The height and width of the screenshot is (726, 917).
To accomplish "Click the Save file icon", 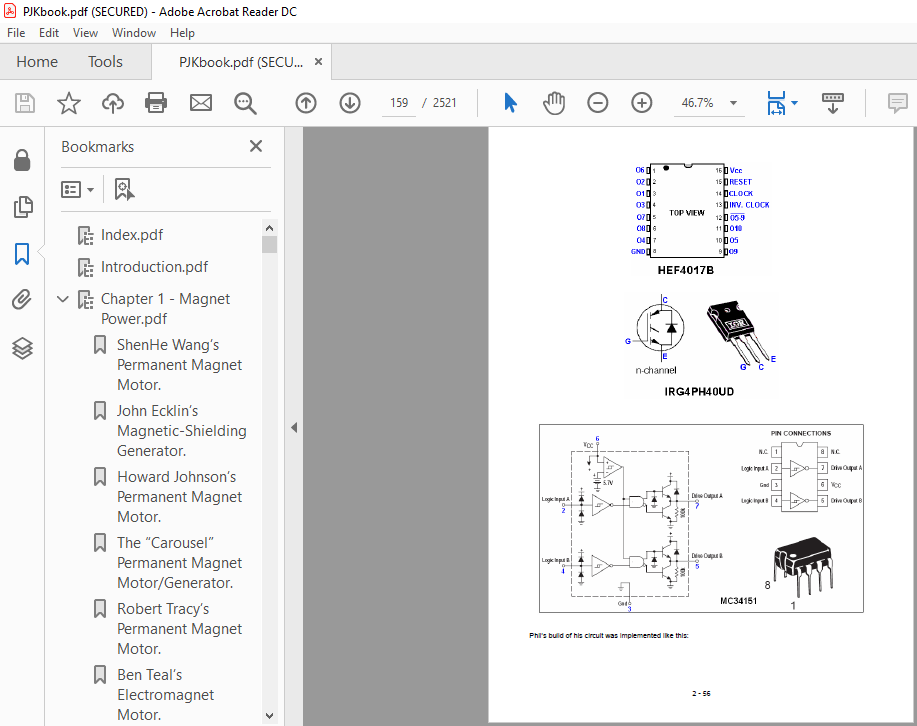I will tap(25, 104).
